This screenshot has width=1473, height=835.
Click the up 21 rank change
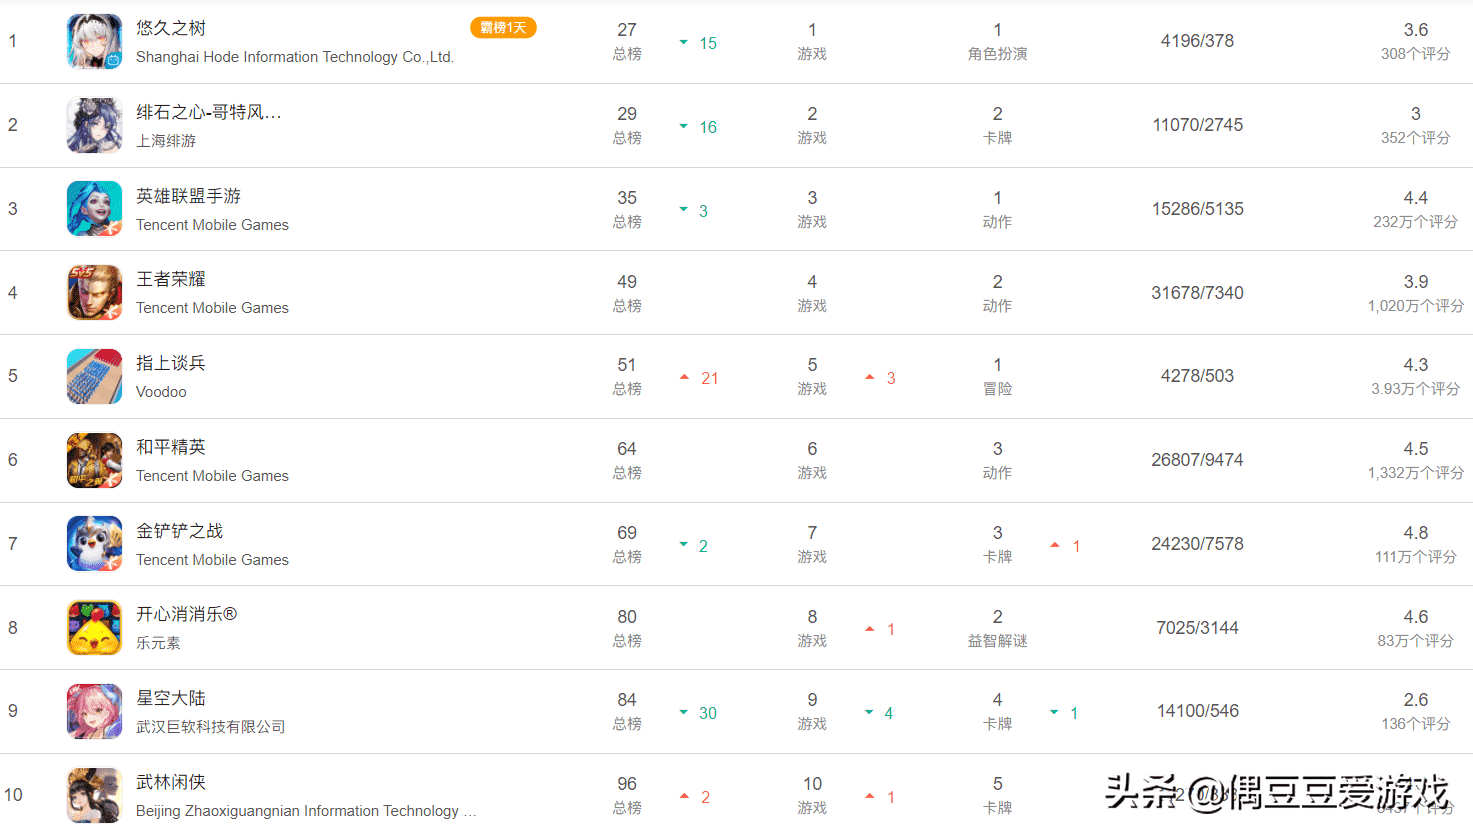click(x=699, y=378)
